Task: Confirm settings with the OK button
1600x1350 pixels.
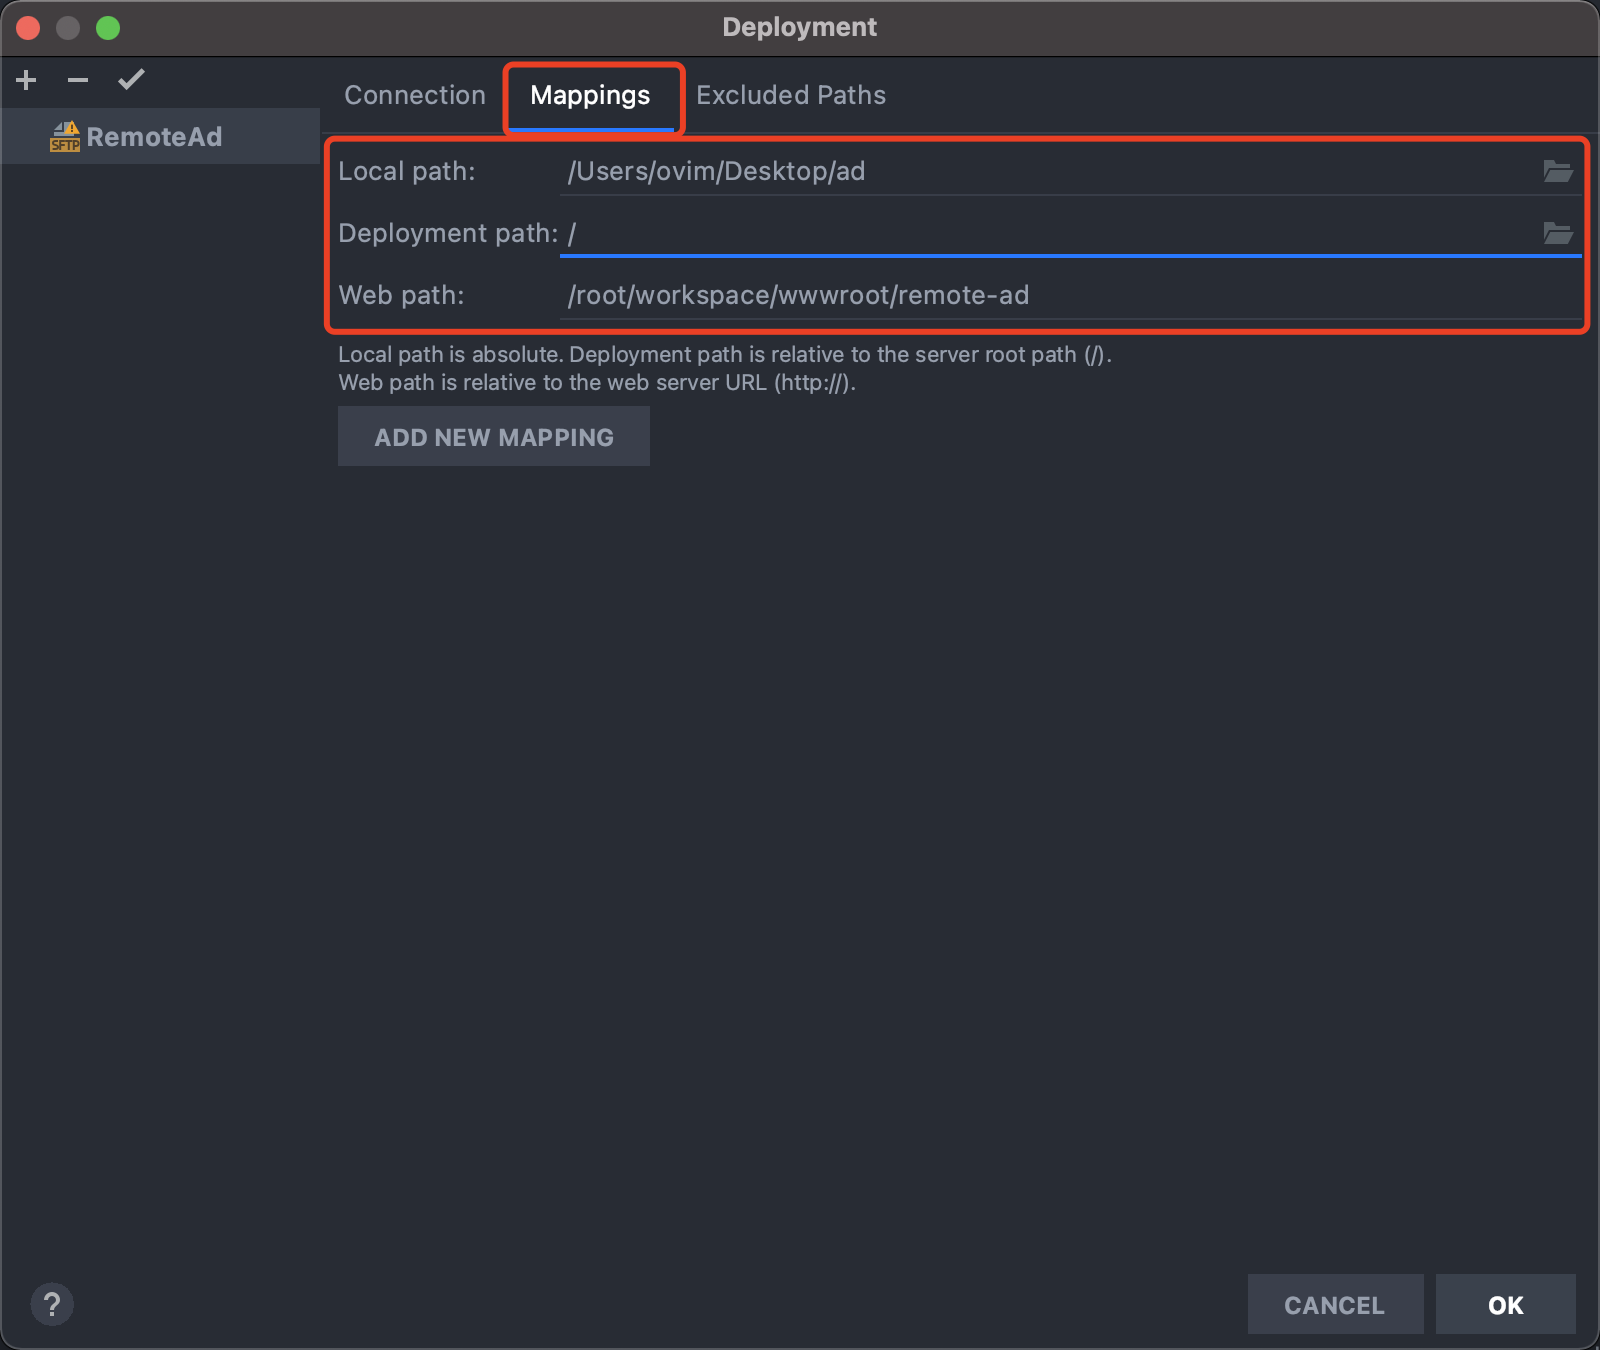Action: click(x=1506, y=1304)
